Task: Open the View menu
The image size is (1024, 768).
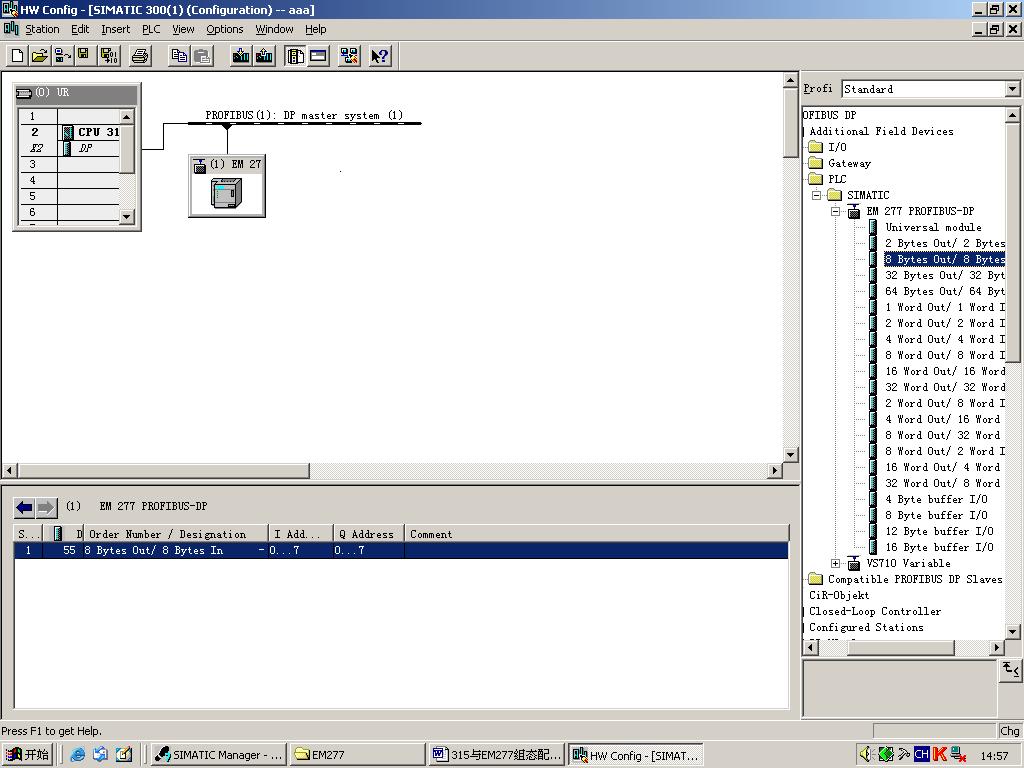Action: tap(183, 29)
